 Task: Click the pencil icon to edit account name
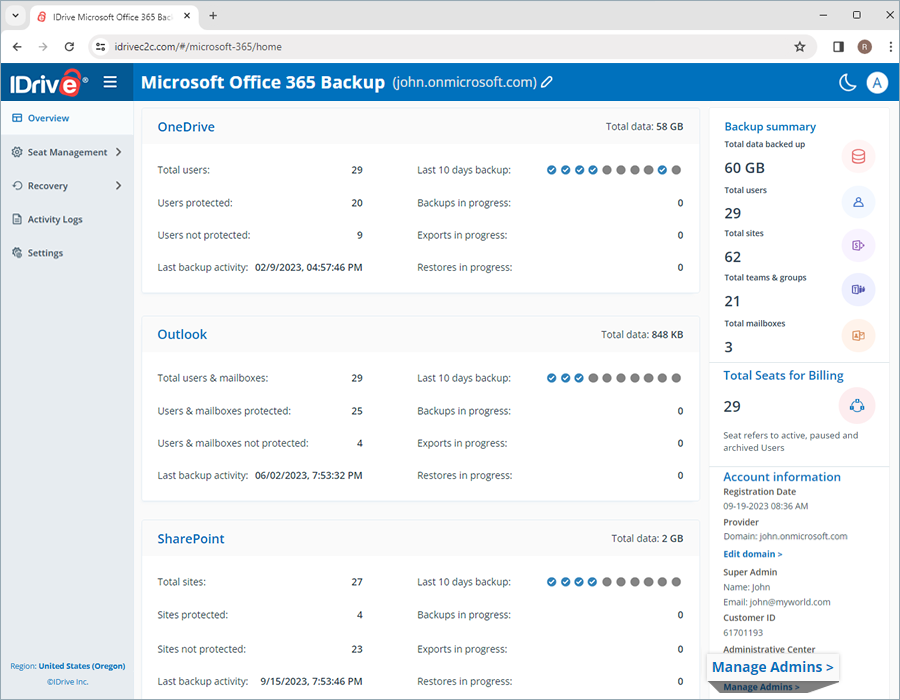pos(545,82)
